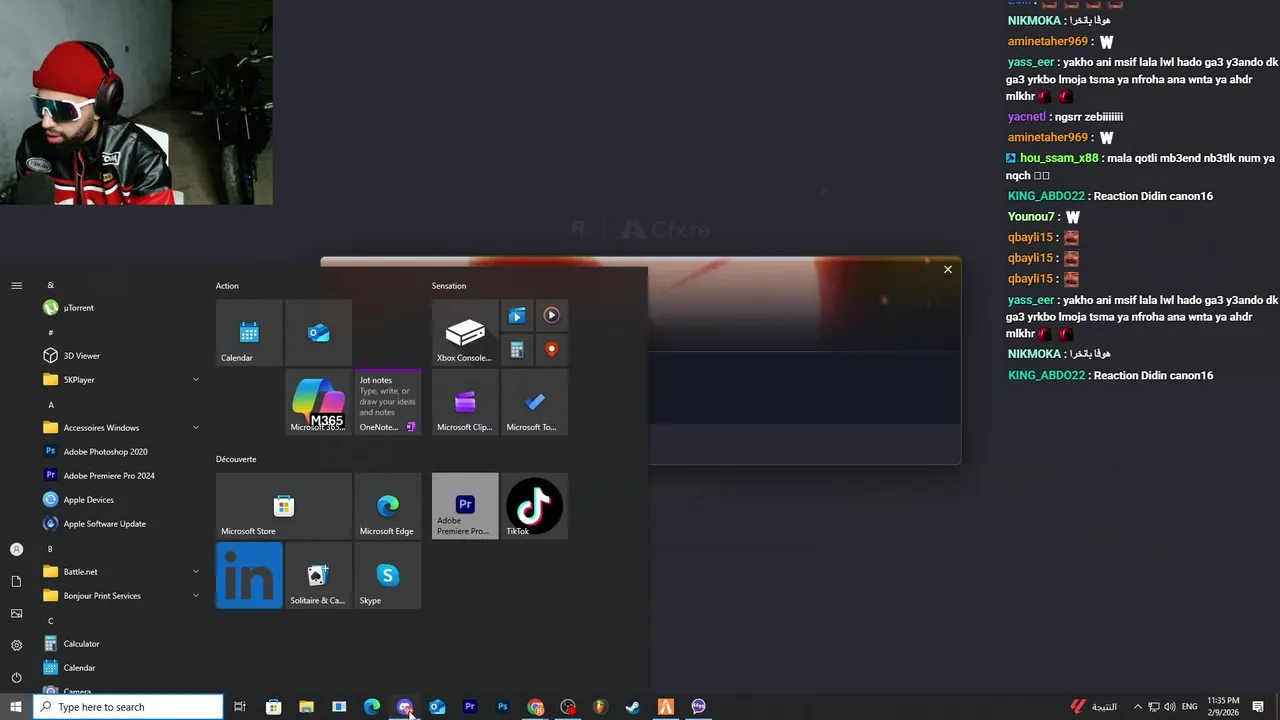Screen dimensions: 1280x720
Task: Open Documents shortcut in Start menu rail
Action: click(16, 581)
